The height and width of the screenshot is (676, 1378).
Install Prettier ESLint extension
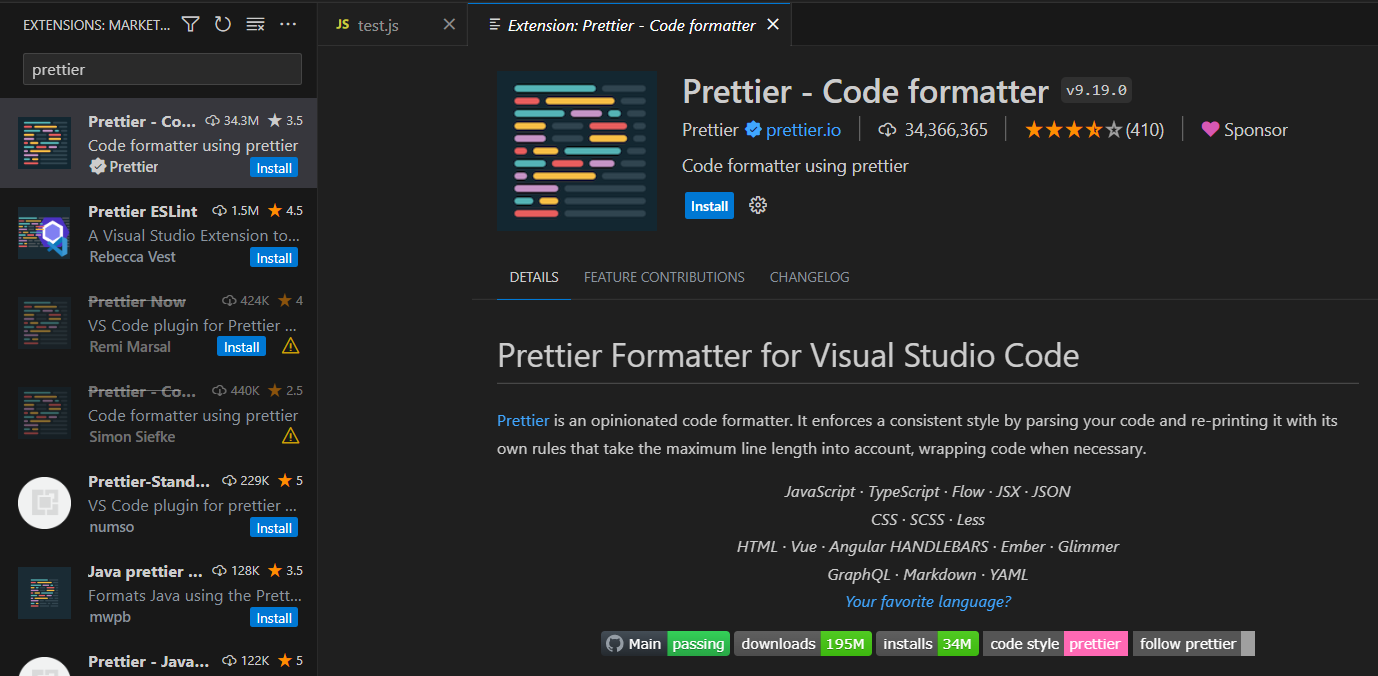coord(274,258)
